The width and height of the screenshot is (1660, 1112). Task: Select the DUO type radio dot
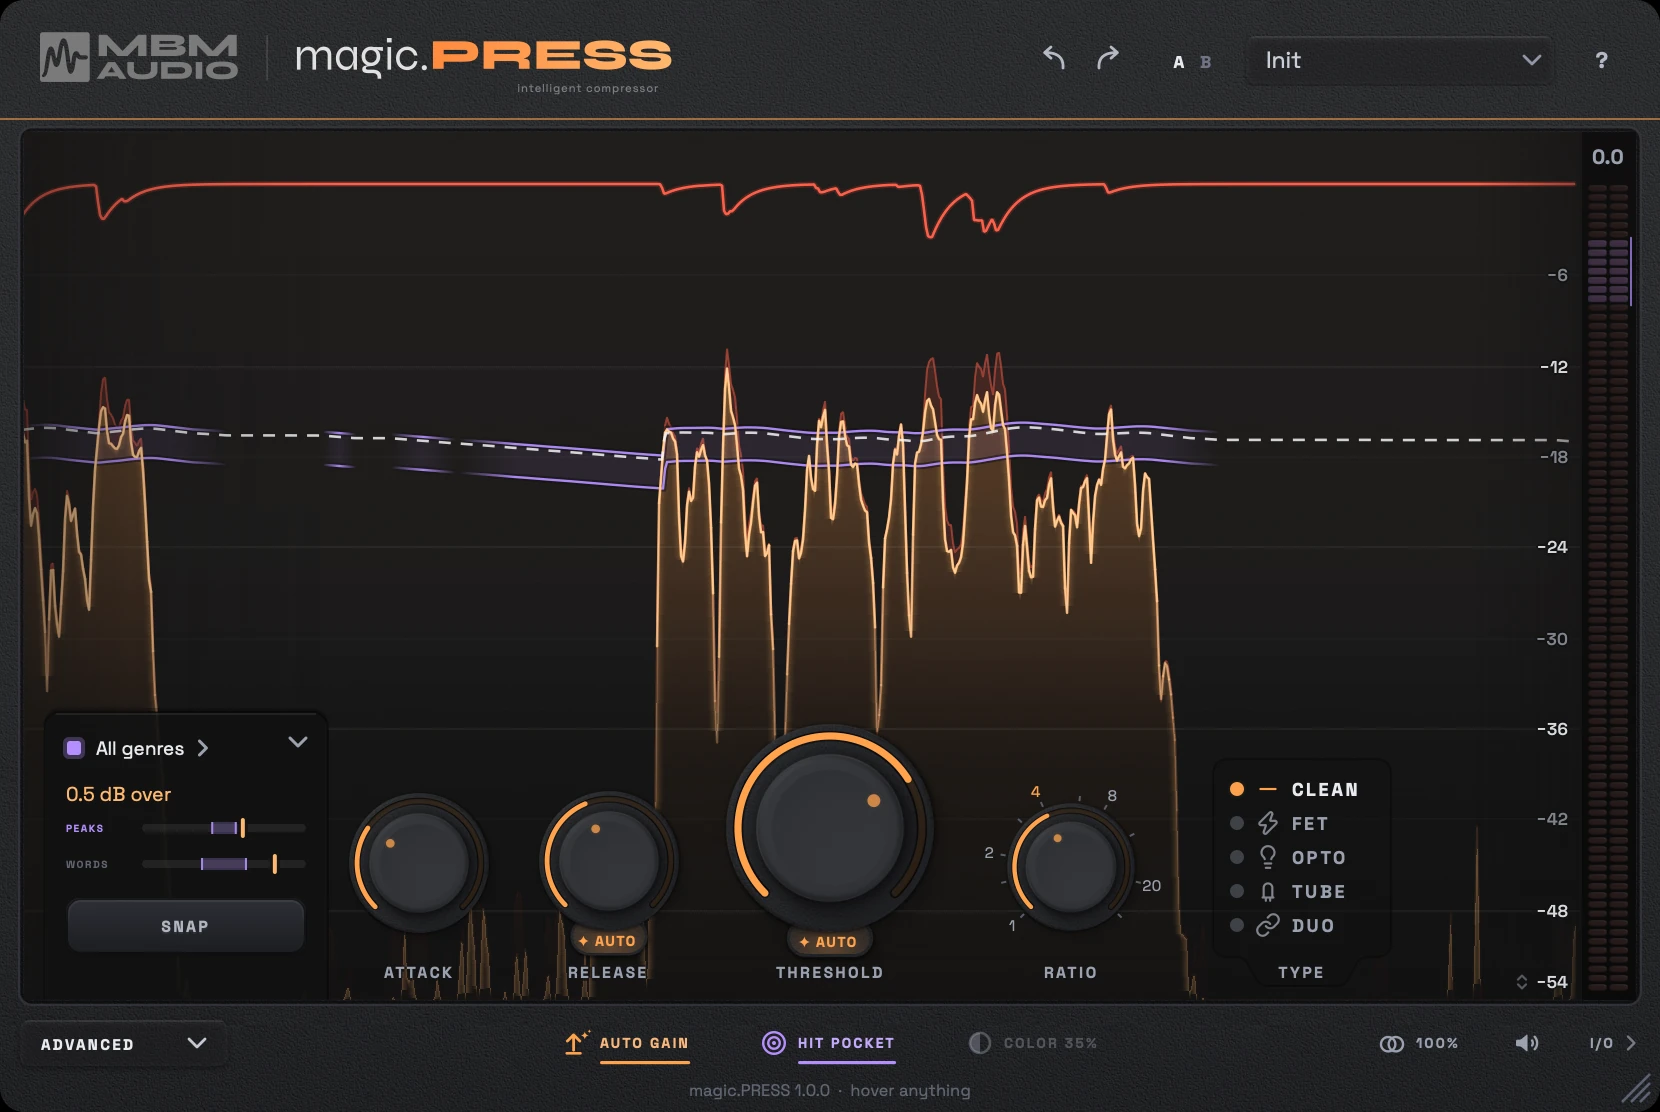[1237, 925]
